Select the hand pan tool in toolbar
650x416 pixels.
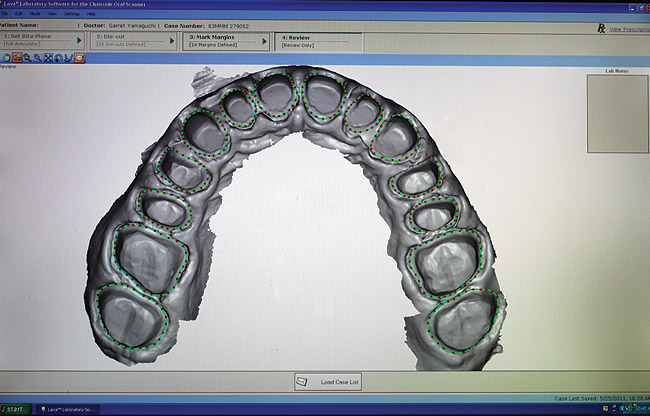coord(5,58)
